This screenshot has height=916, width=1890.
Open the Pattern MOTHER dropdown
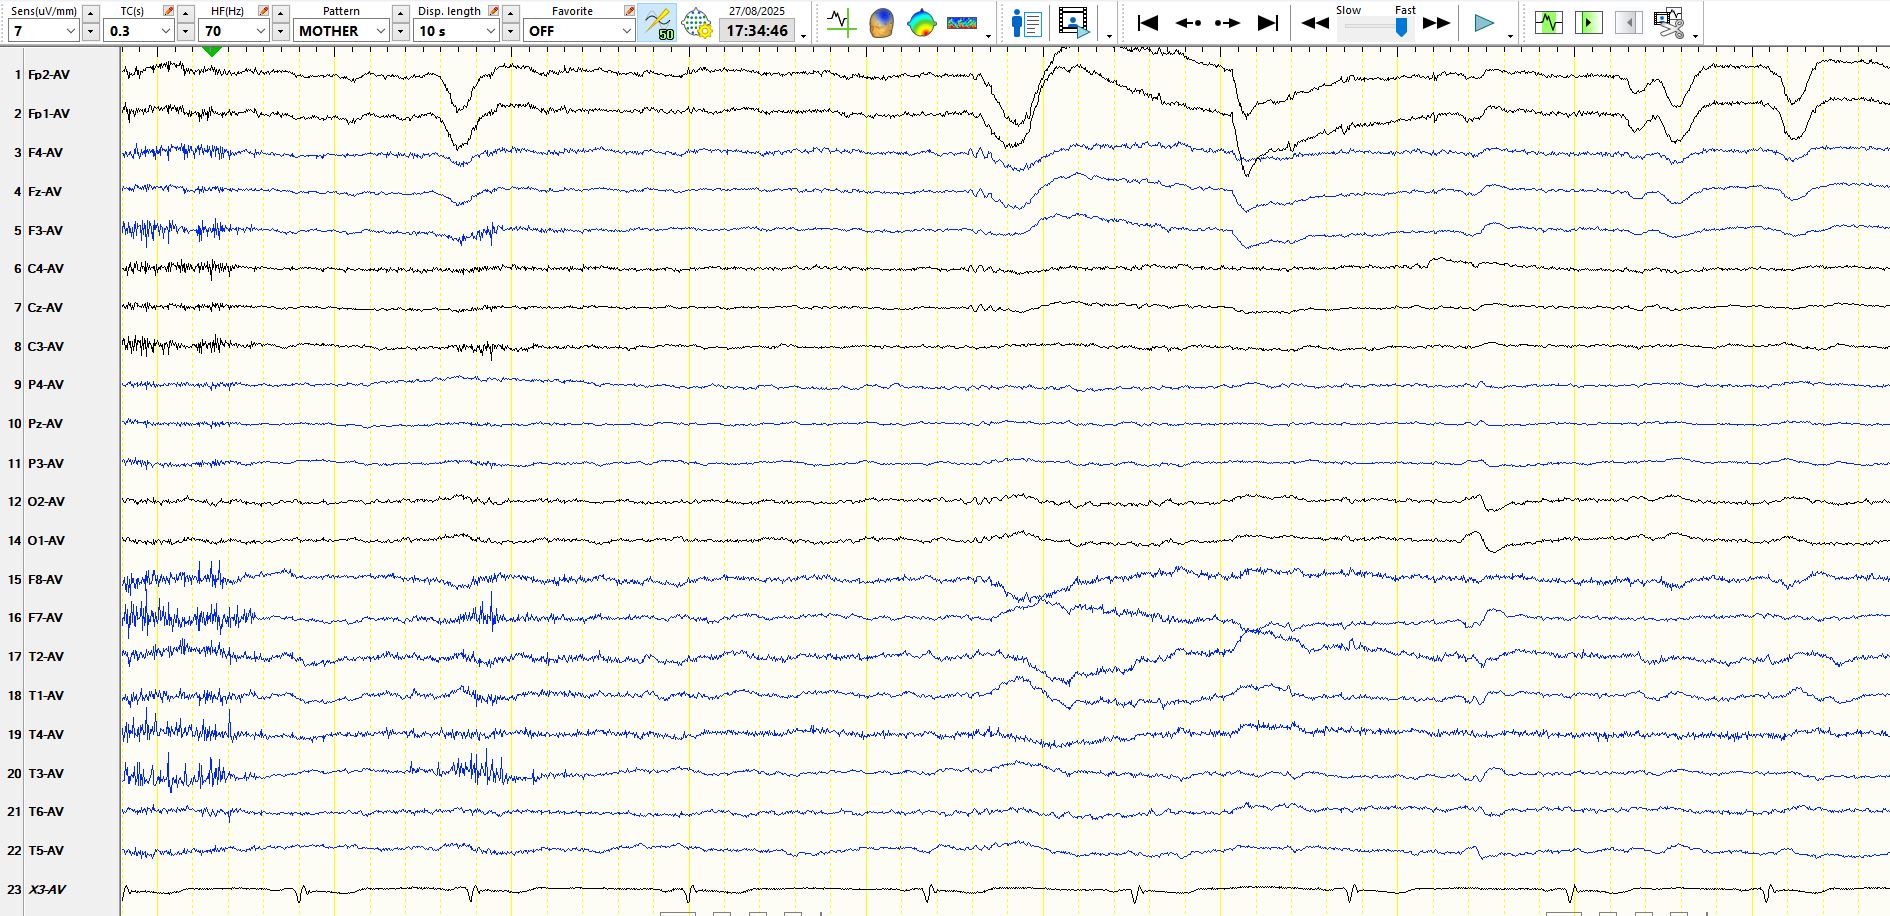[x=380, y=31]
